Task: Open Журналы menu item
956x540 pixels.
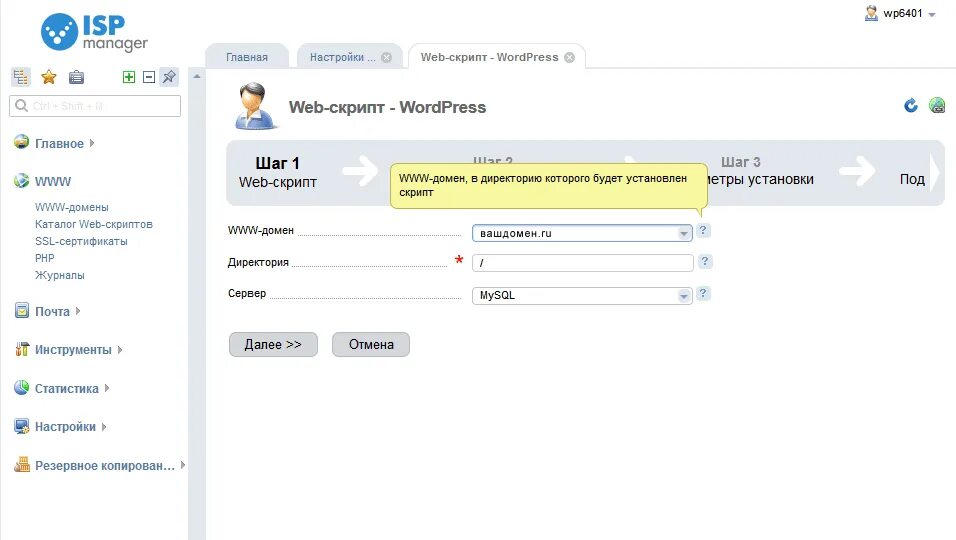Action: [60, 275]
